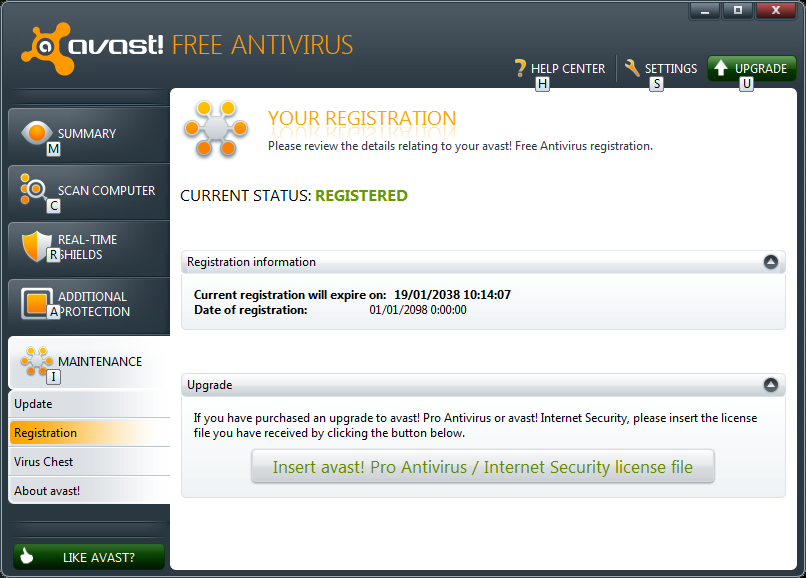Collapse the Registration information section
Viewport: 806px width, 578px height.
pos(770,262)
